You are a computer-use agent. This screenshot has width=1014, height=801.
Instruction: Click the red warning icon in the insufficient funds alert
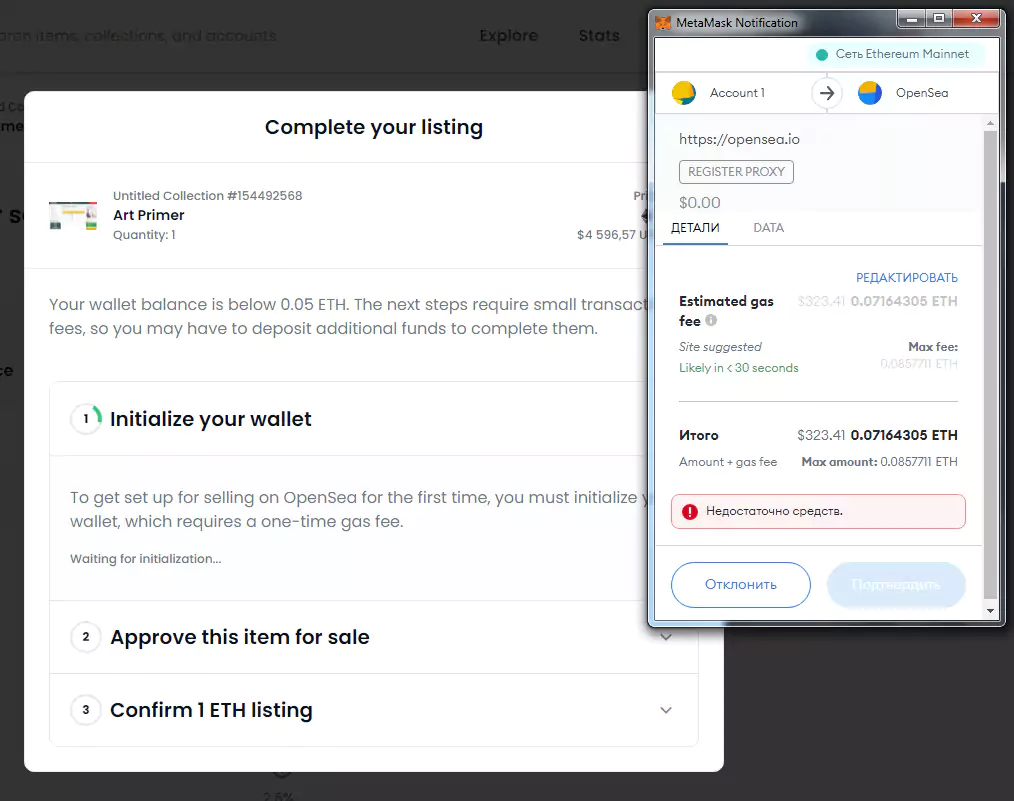coord(690,511)
